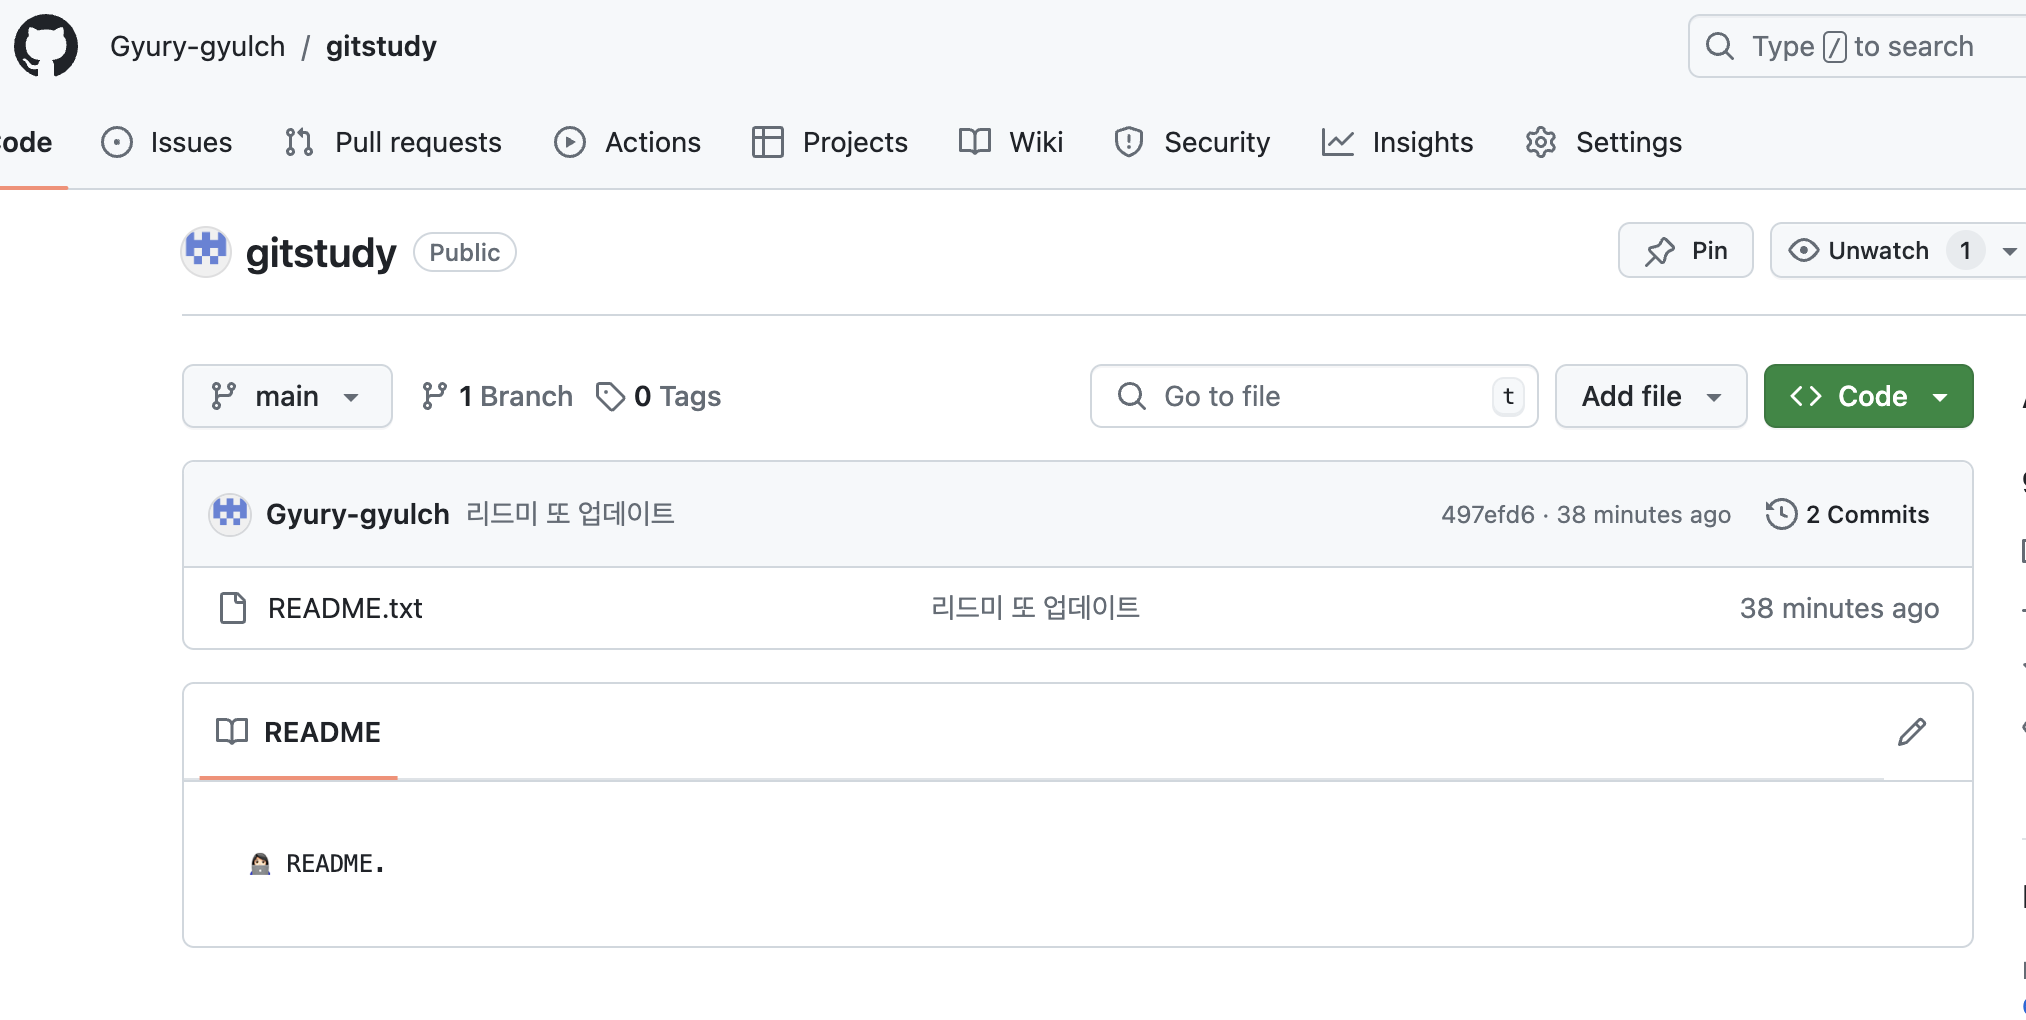The image size is (2026, 1020).
Task: View the 2 Commits history
Action: pos(1848,514)
